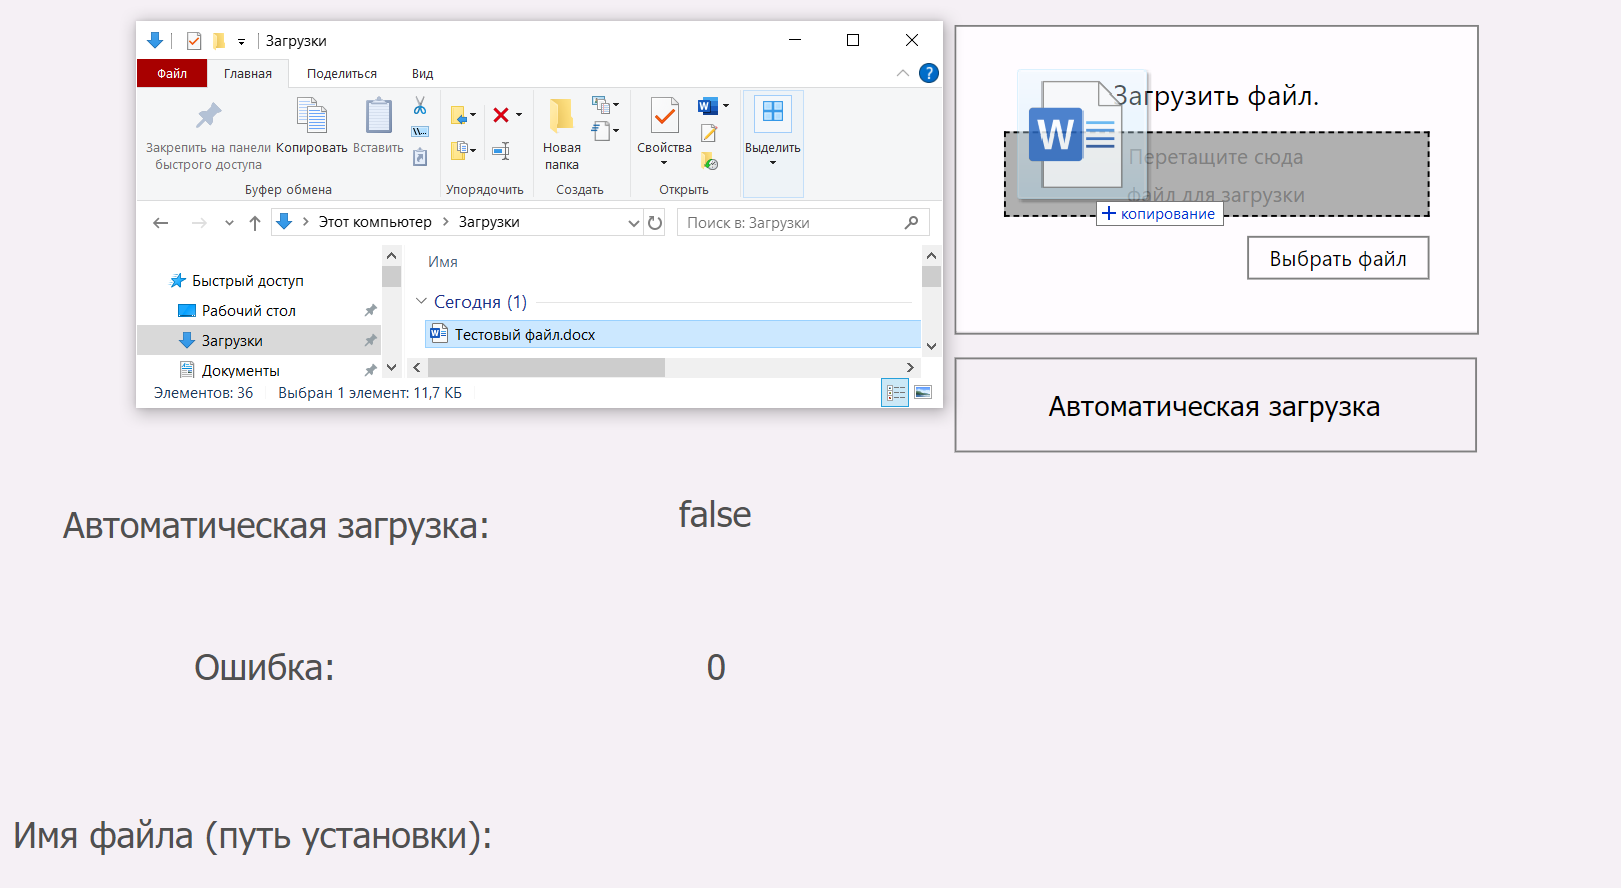Viewport: 1621px width, 888px height.
Task: Click the search magnifier icon
Action: click(x=911, y=222)
